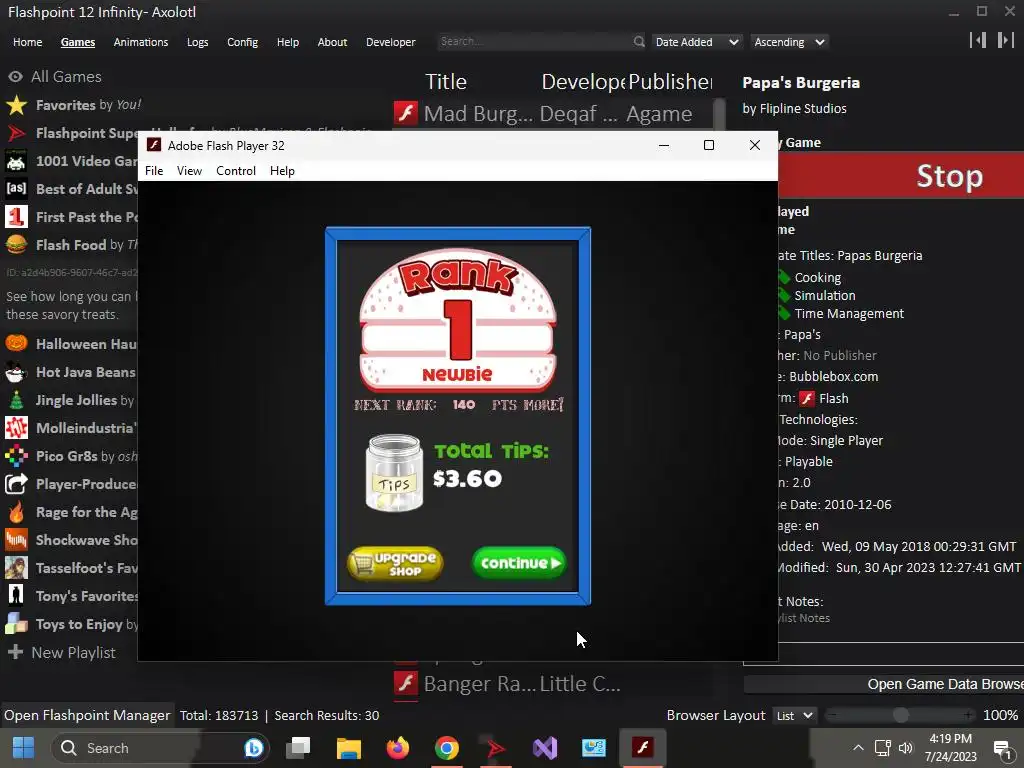The width and height of the screenshot is (1024, 768).
Task: Click Open Game Data Browser button
Action: (x=884, y=684)
